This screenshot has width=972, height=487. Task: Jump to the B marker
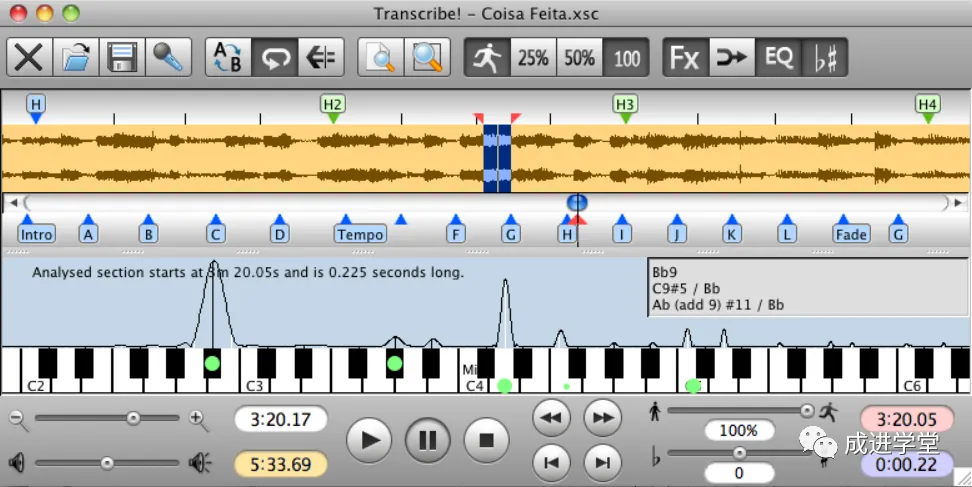click(x=148, y=234)
